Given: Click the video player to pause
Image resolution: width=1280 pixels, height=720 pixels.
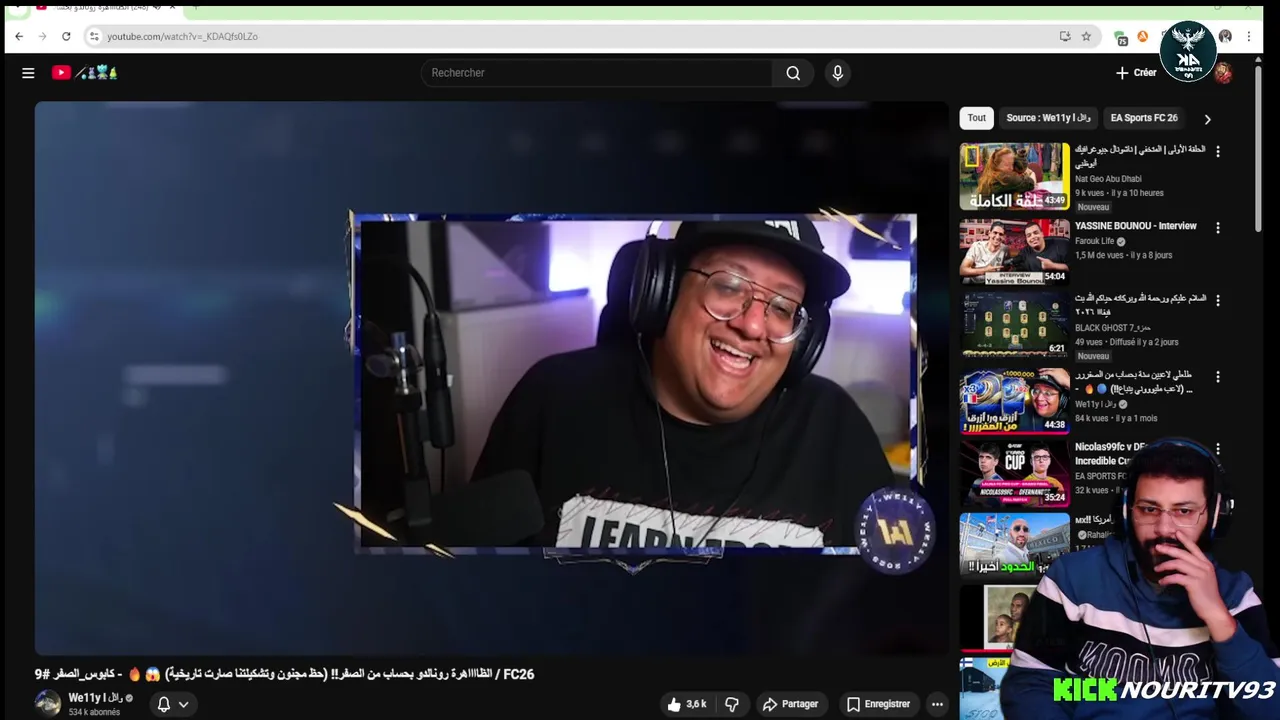Looking at the screenshot, I should point(491,378).
